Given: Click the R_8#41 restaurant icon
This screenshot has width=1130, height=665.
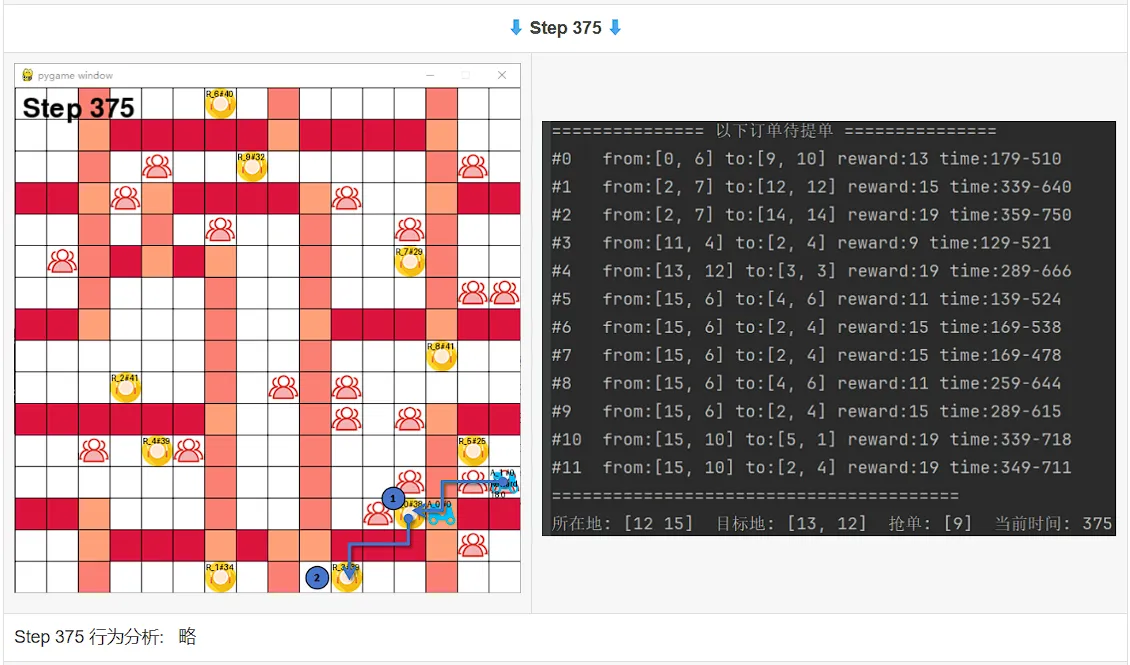Looking at the screenshot, I should (441, 356).
